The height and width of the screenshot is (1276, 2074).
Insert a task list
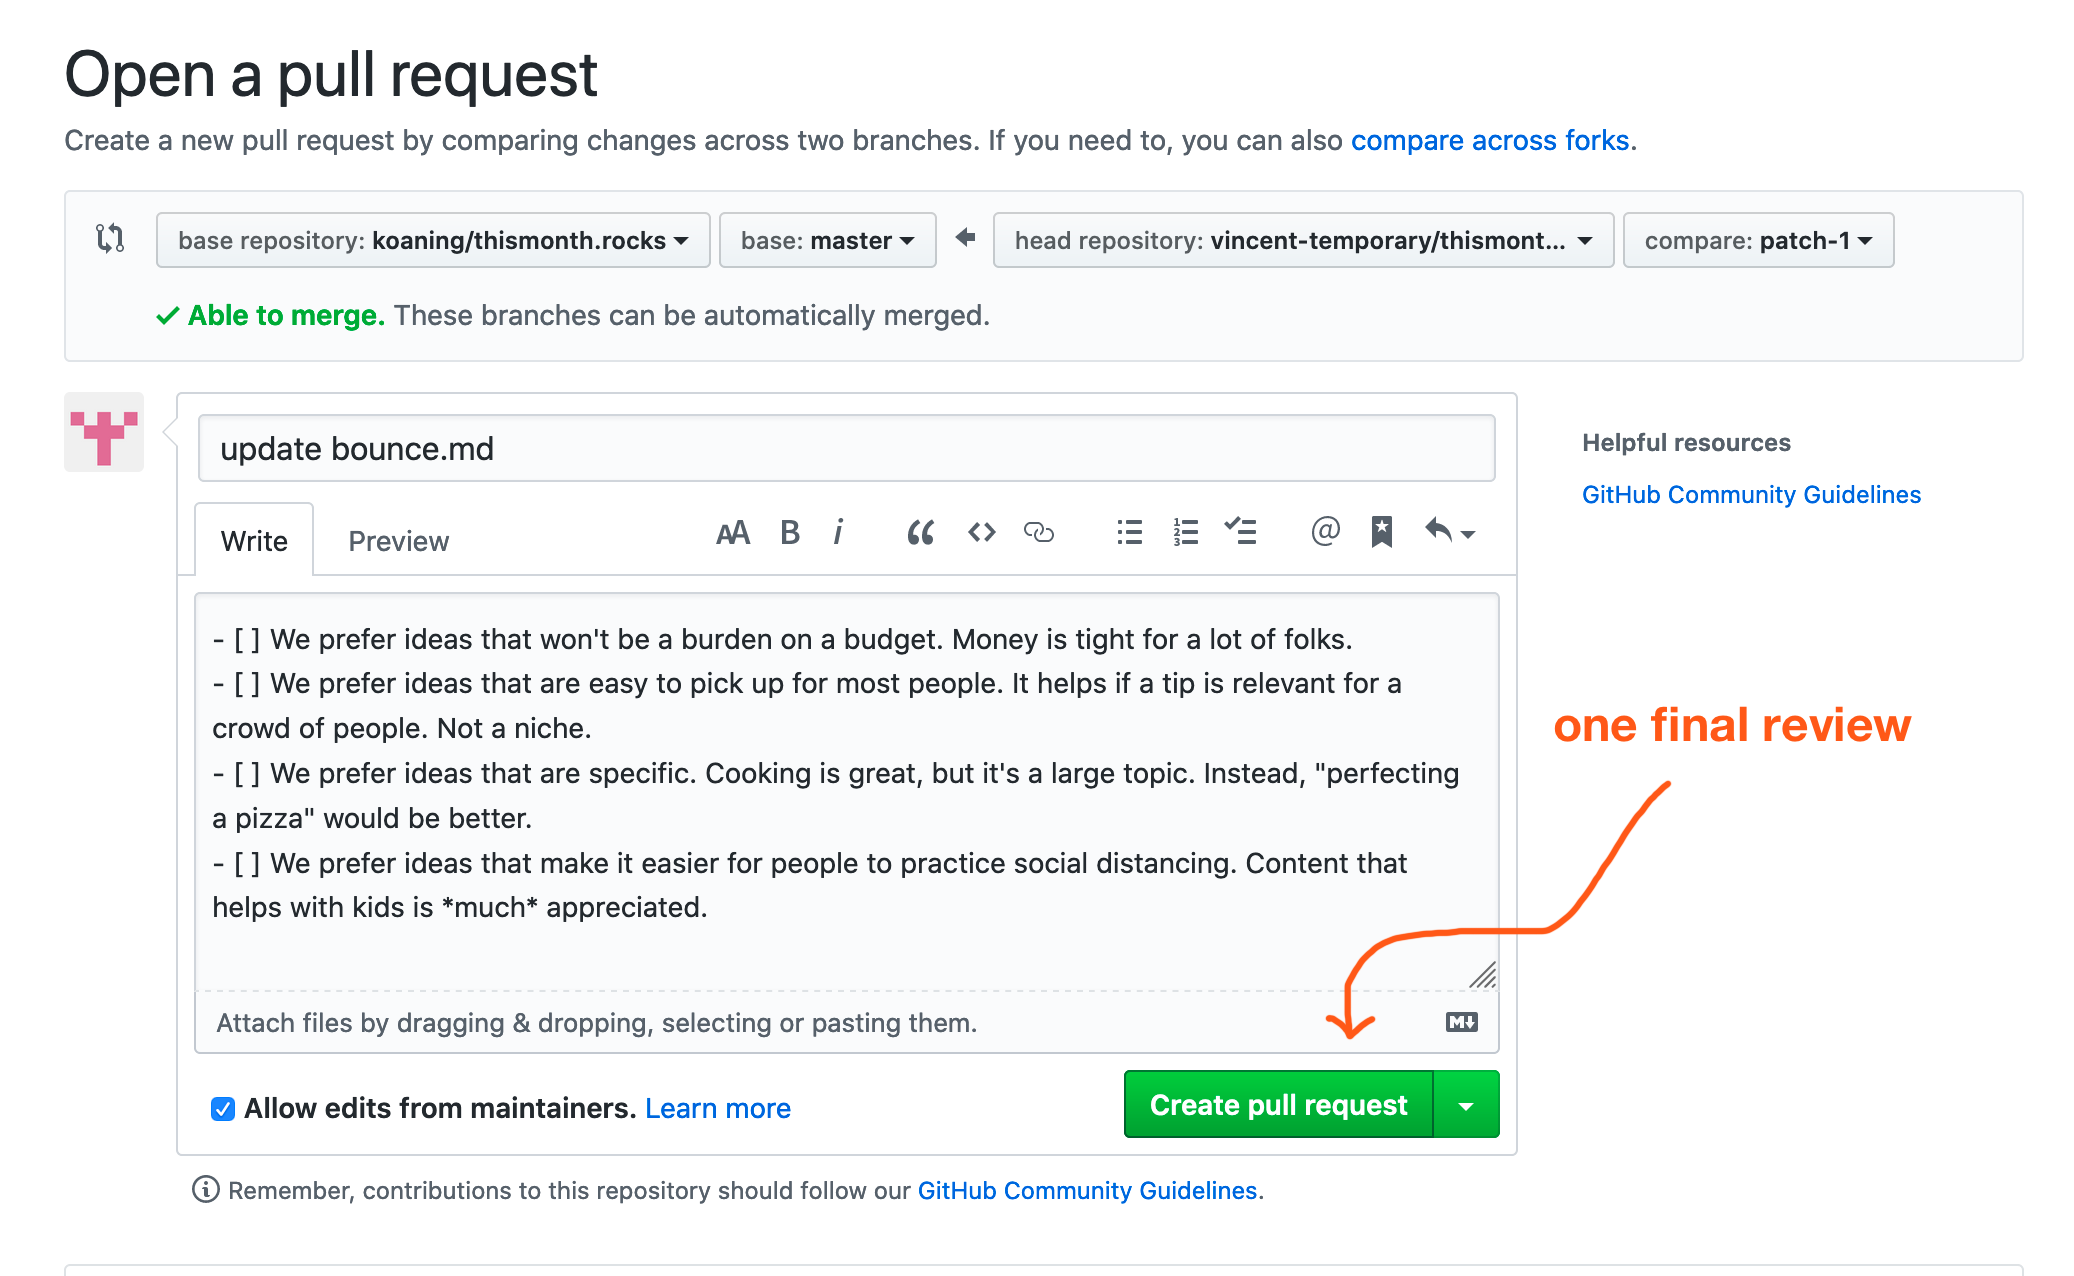click(x=1241, y=531)
